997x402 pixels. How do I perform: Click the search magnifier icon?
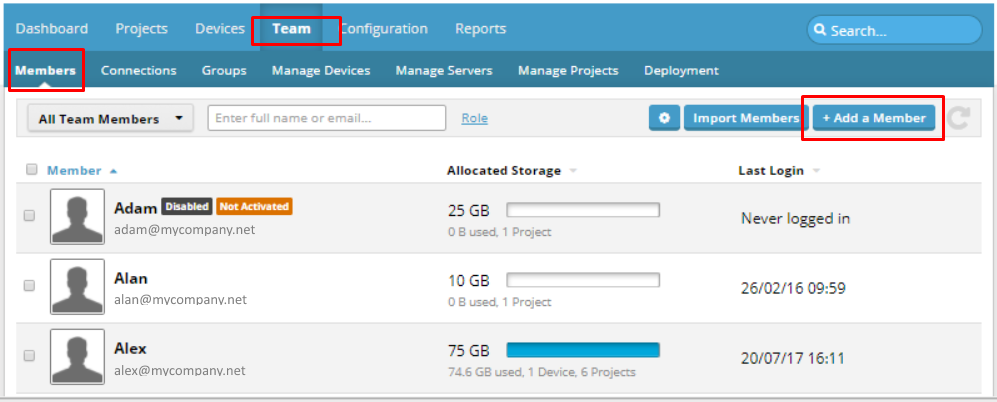click(820, 30)
